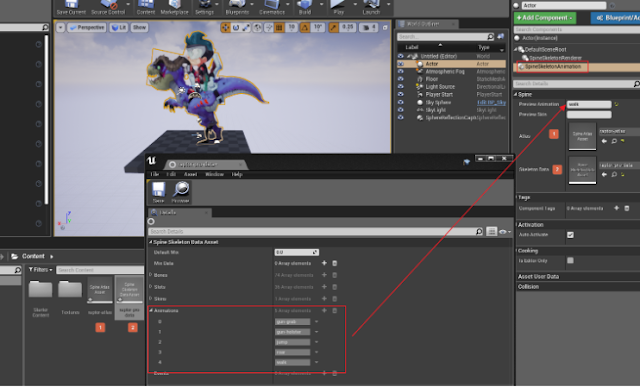Hide the Floor using its eye icon
Image resolution: width=640 pixels, height=387 pixels.
pos(400,79)
